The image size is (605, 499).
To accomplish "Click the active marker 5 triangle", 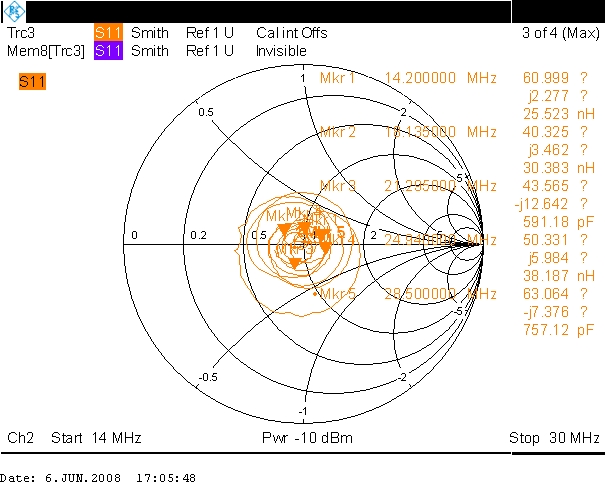I will [x=326, y=244].
